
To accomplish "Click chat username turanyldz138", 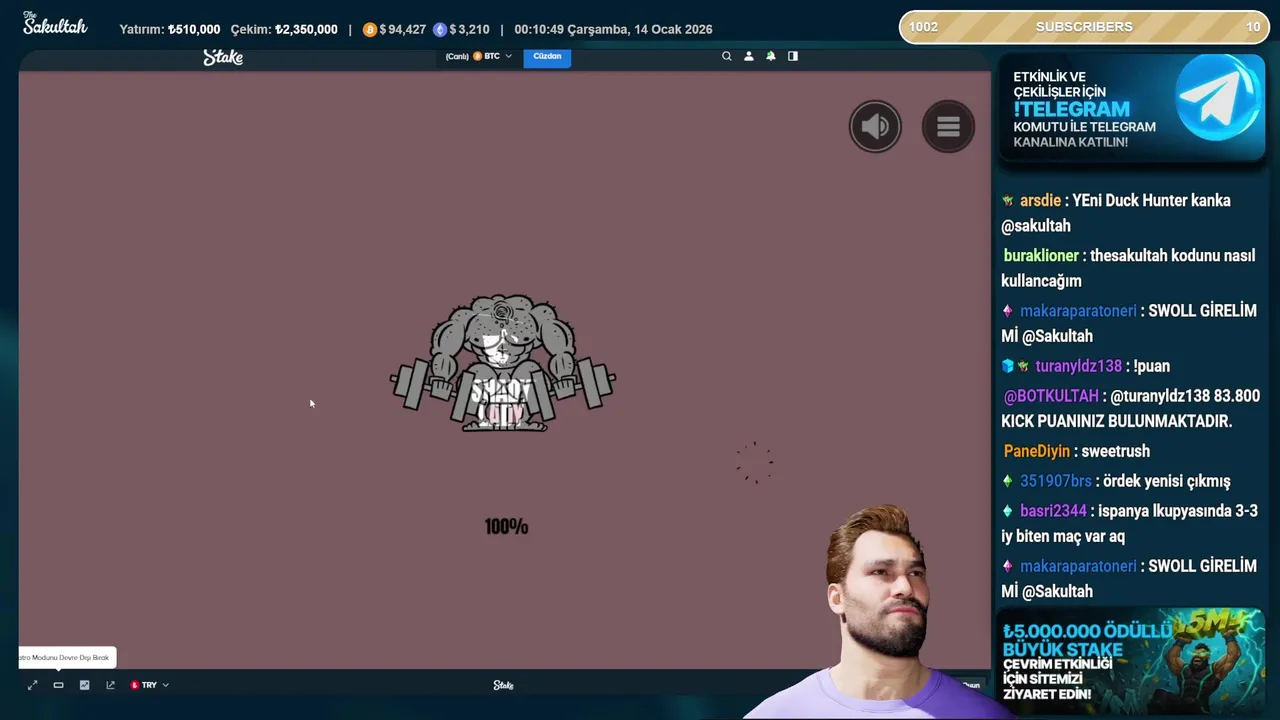I will (1078, 366).
